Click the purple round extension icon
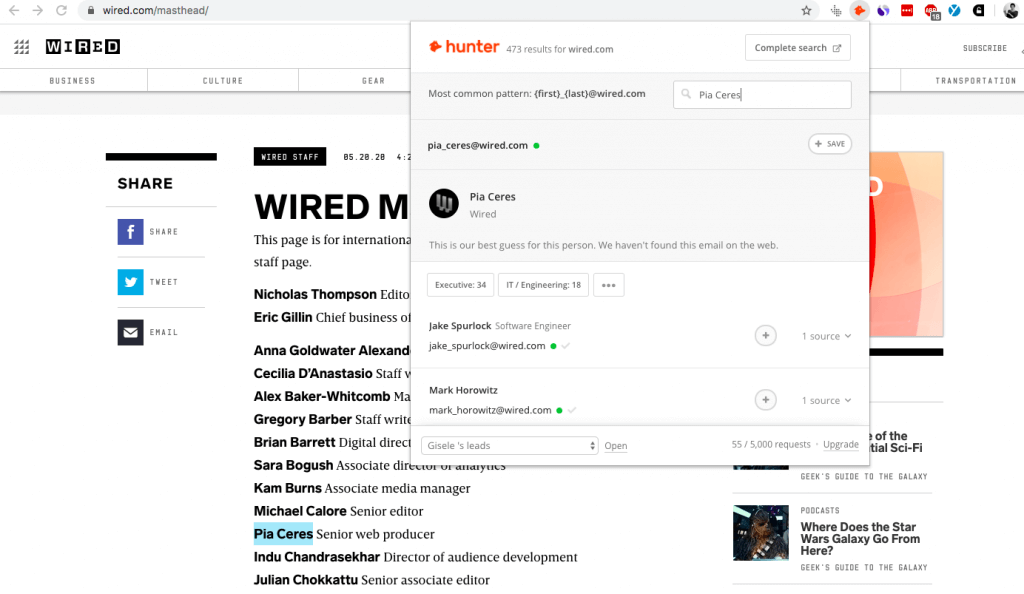This screenshot has height=594, width=1024. coord(883,10)
